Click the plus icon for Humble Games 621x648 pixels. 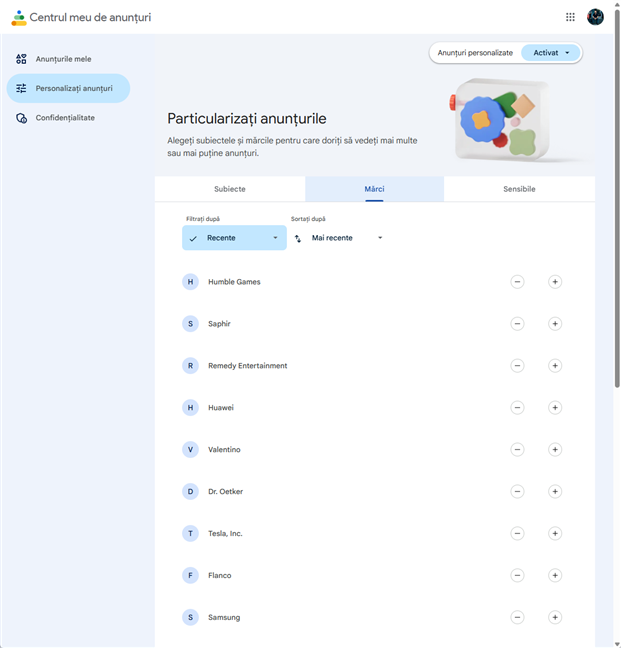coord(555,282)
